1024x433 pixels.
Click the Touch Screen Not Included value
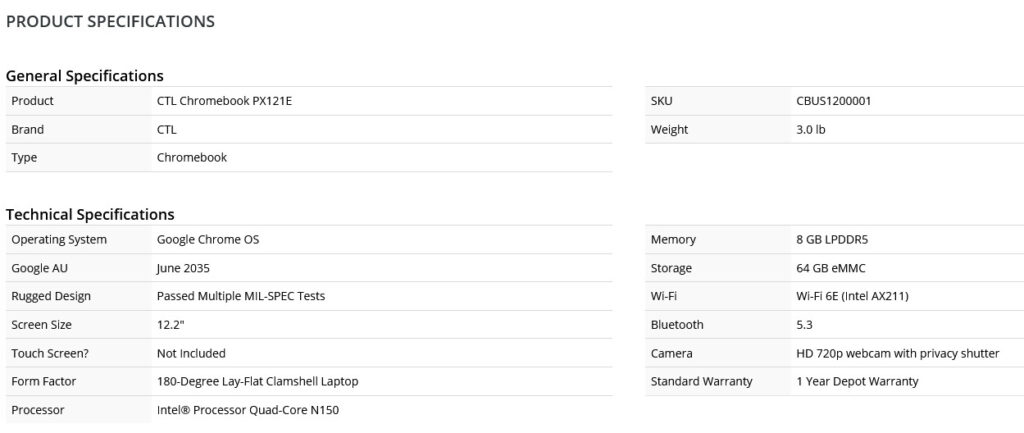[191, 353]
